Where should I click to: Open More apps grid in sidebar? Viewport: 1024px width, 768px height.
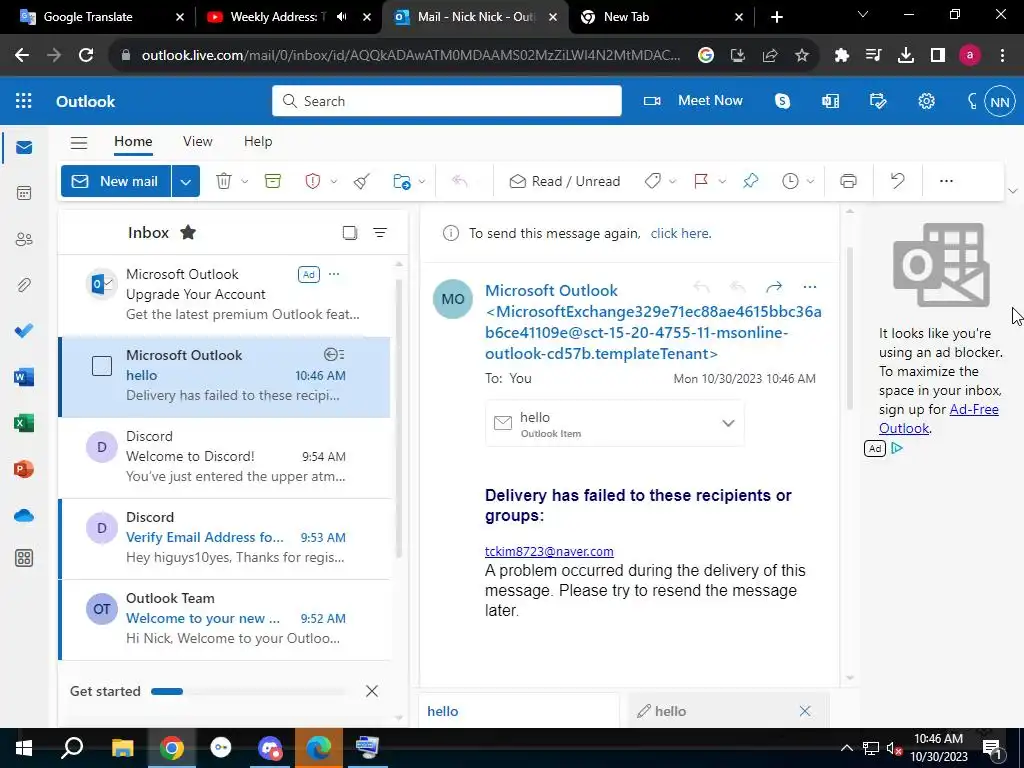click(24, 558)
